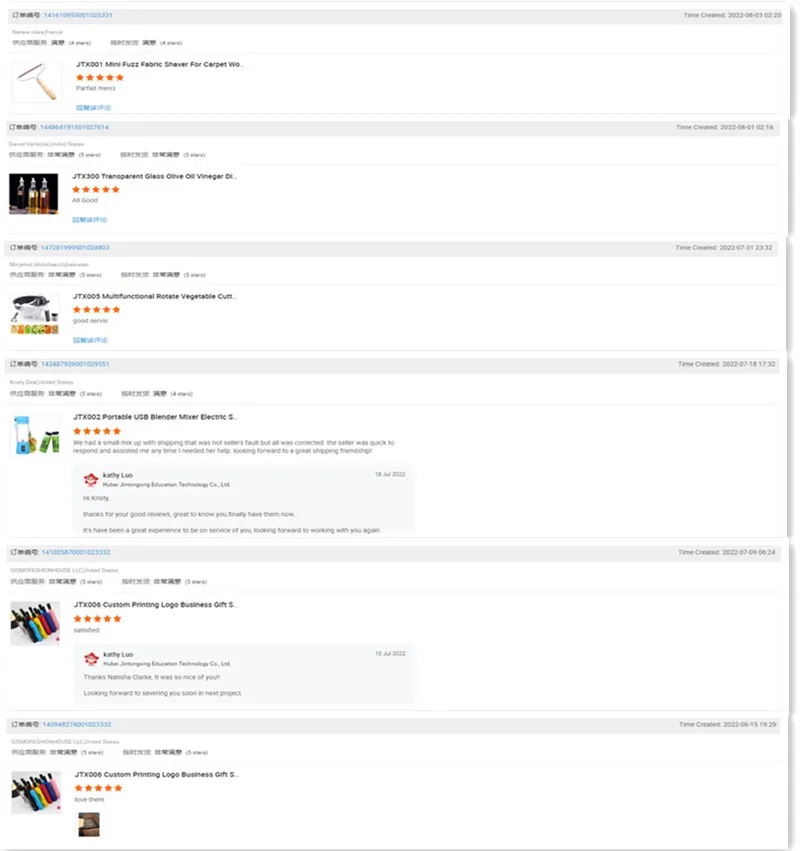
Task: Click the vegetable cutter product thumbnail
Action: [x=34, y=314]
